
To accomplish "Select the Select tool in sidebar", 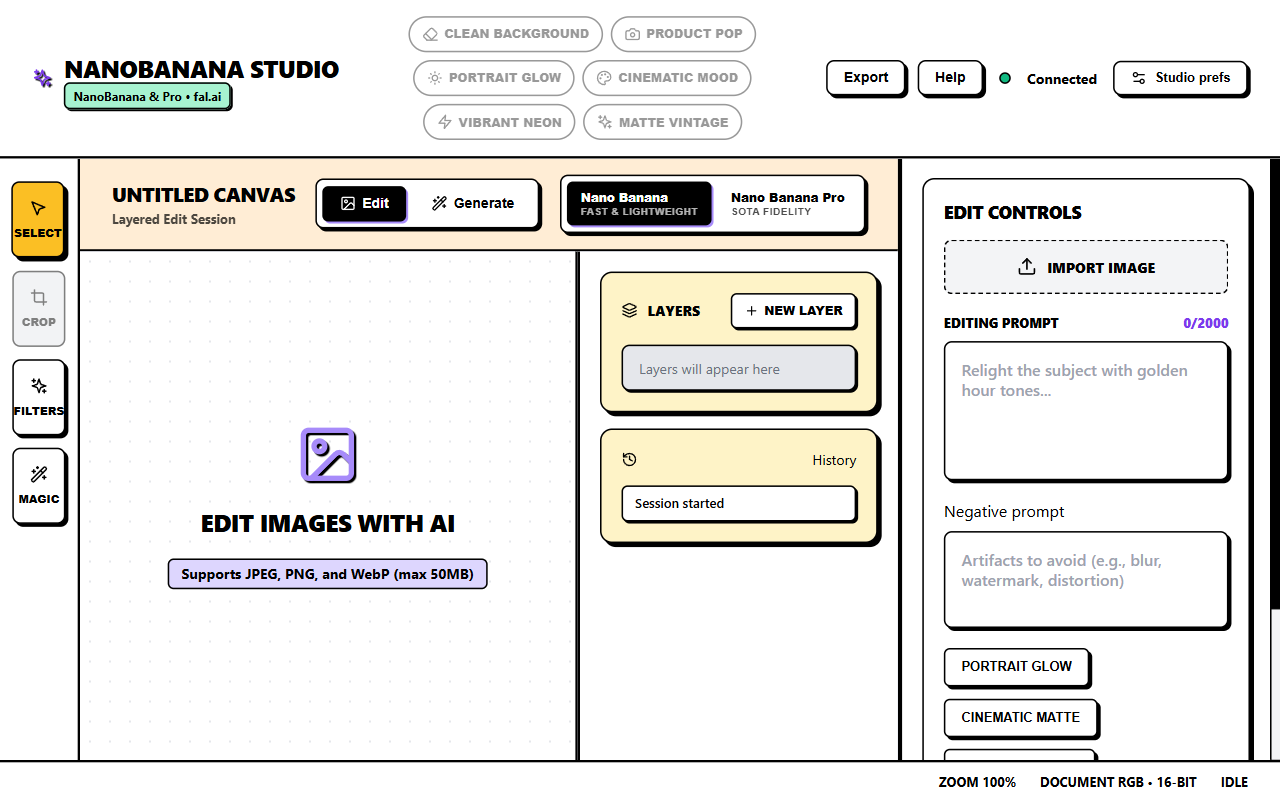I will [x=38, y=219].
